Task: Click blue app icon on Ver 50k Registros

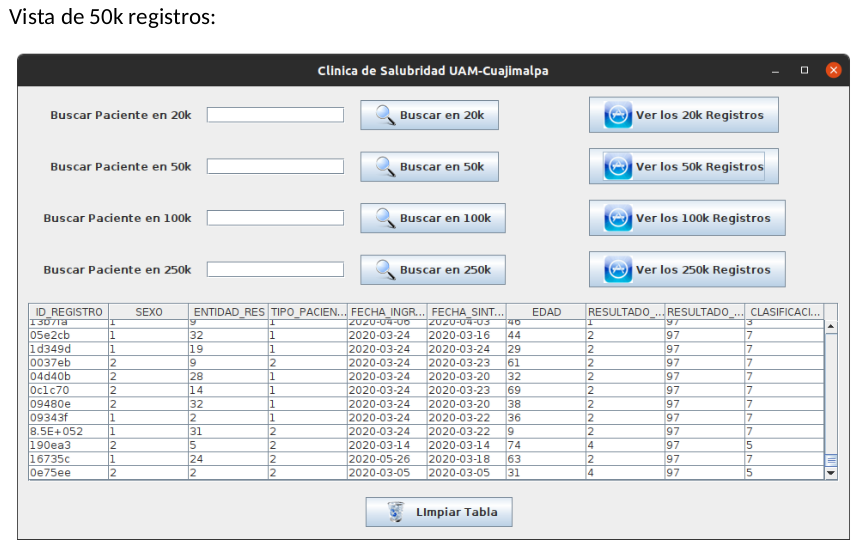Action: click(x=618, y=167)
